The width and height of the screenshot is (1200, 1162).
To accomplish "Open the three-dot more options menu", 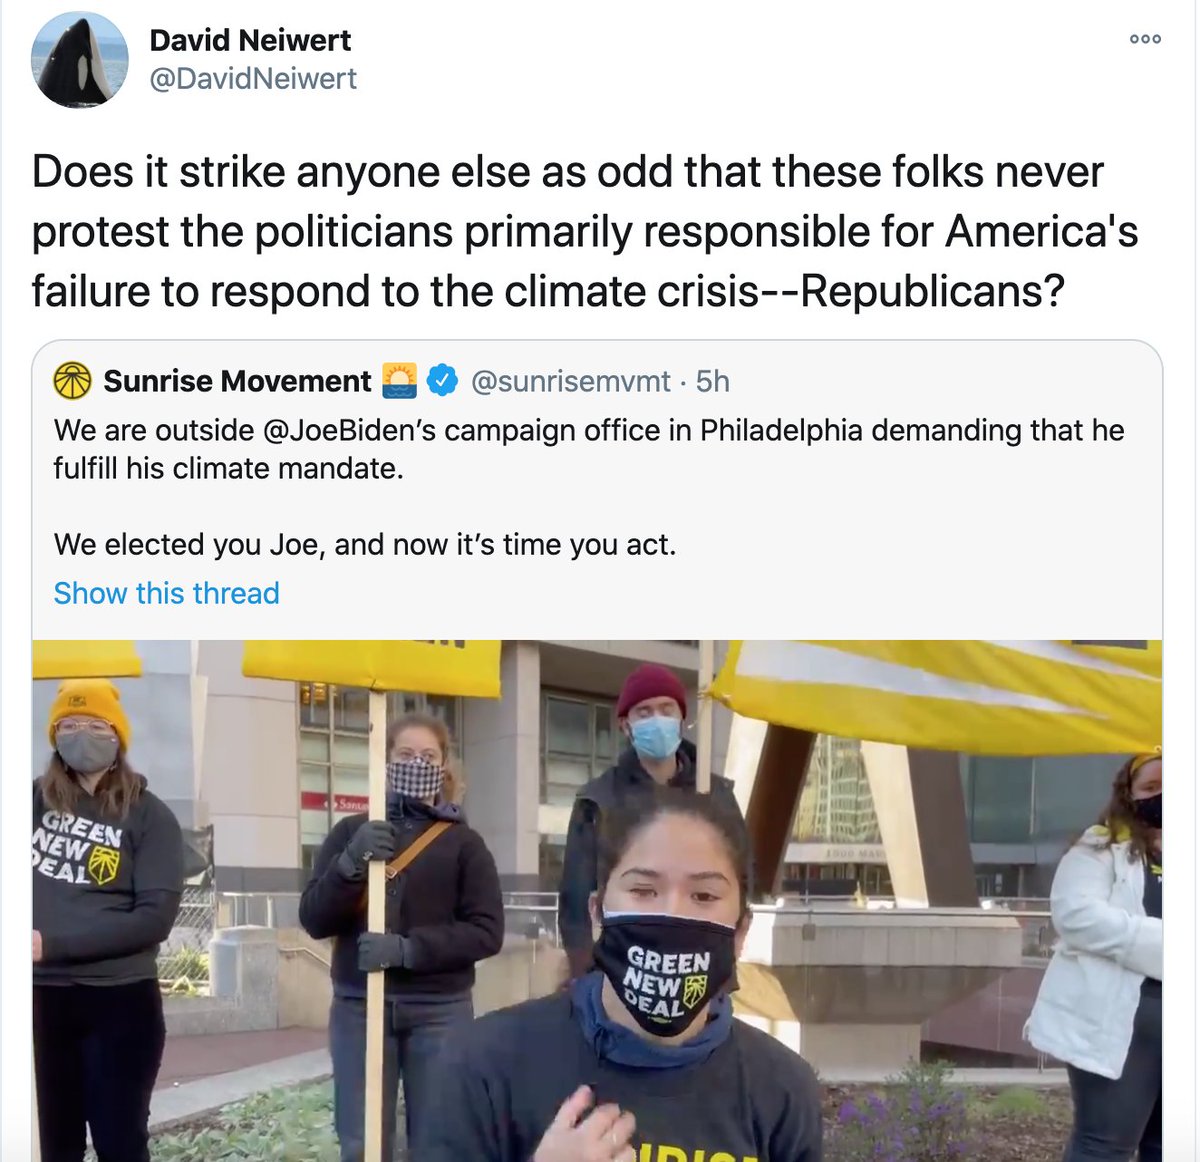I will coord(1145,39).
